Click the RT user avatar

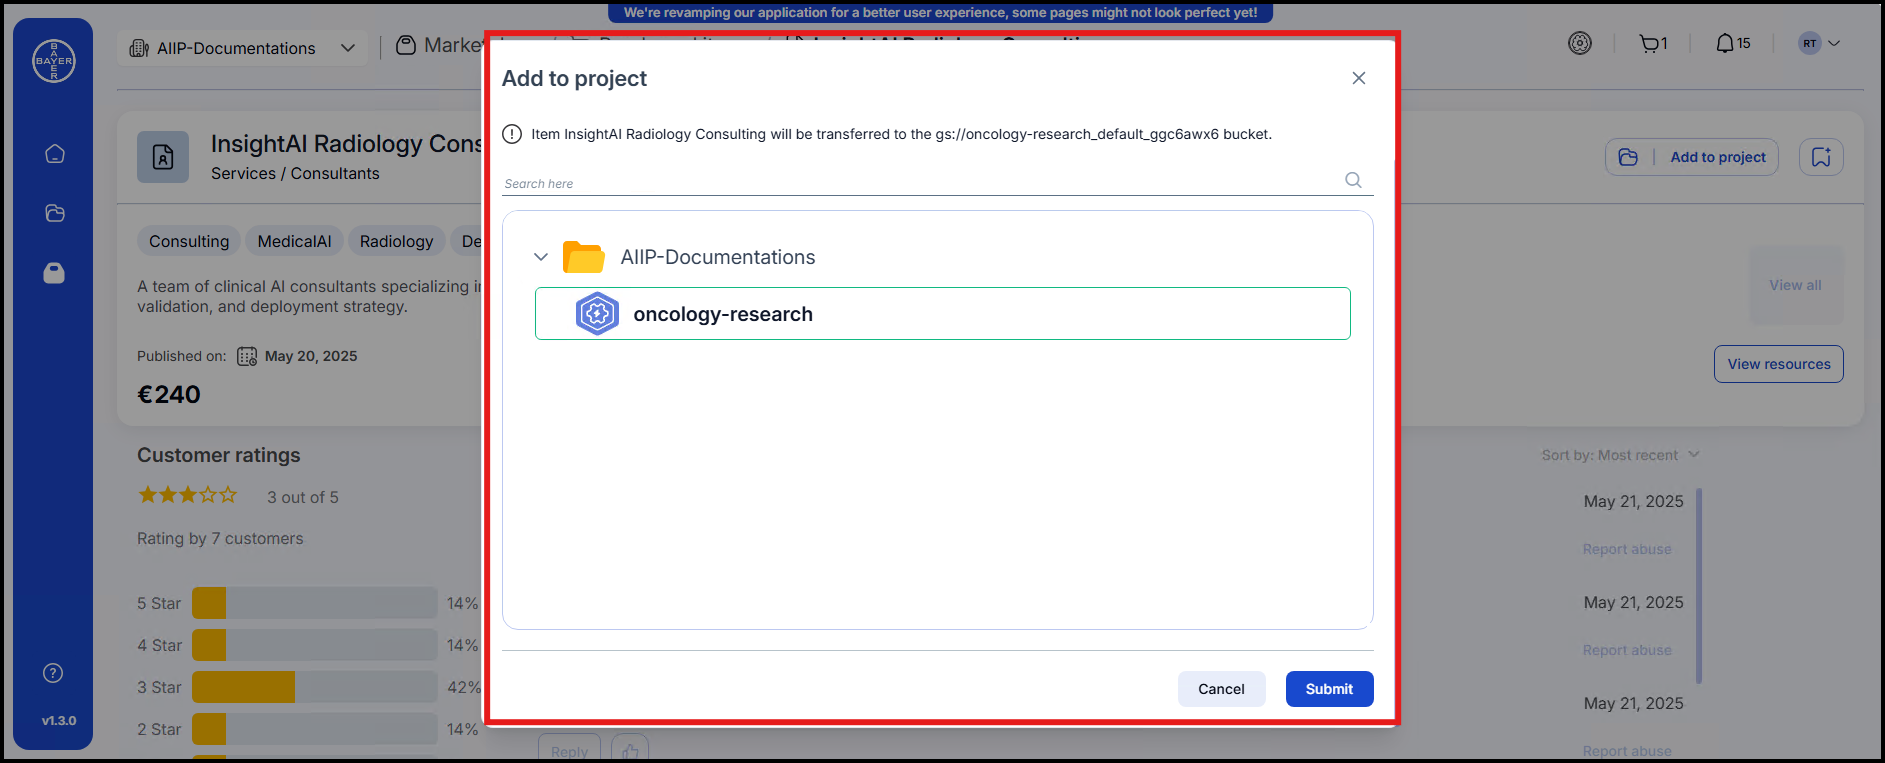click(x=1809, y=43)
